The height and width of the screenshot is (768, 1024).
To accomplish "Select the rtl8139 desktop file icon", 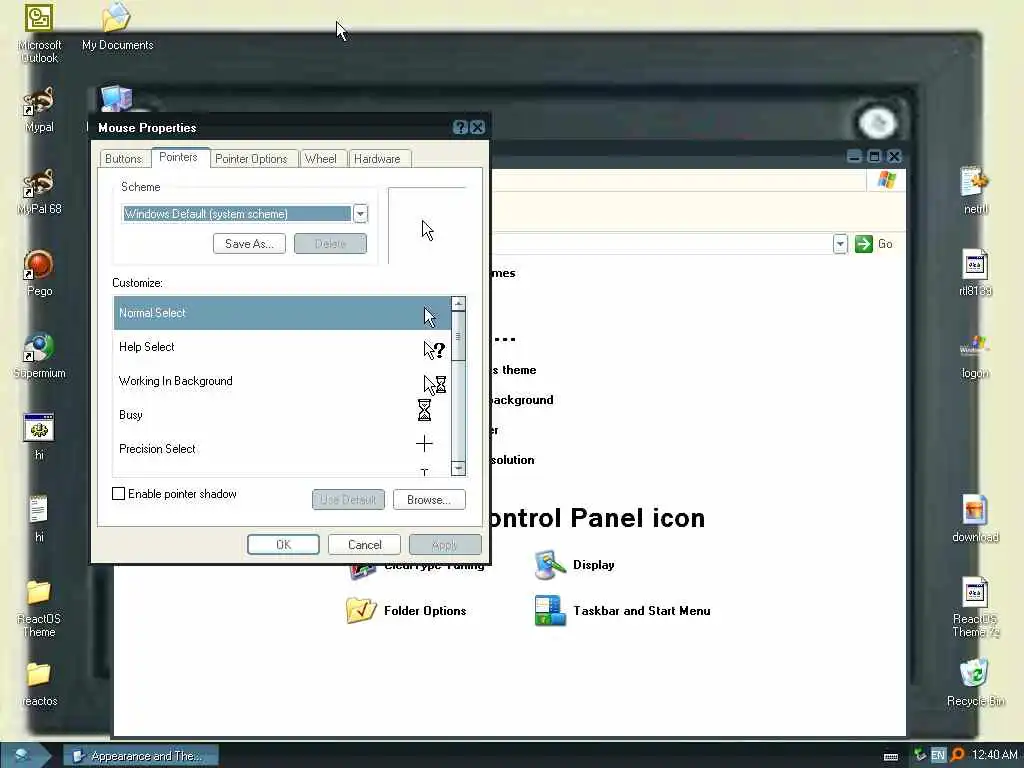I will click(975, 273).
